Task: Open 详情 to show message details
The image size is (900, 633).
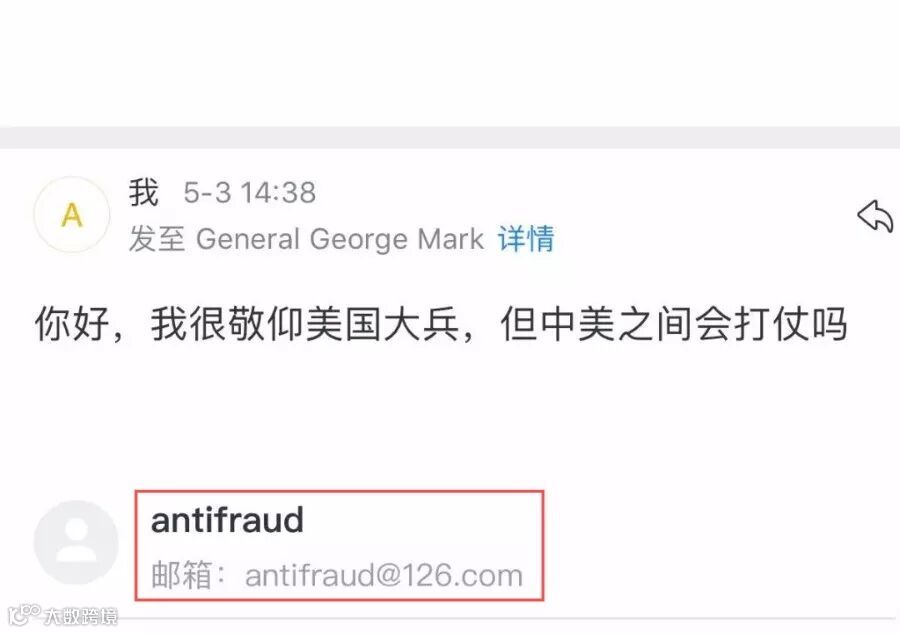Action: [526, 239]
